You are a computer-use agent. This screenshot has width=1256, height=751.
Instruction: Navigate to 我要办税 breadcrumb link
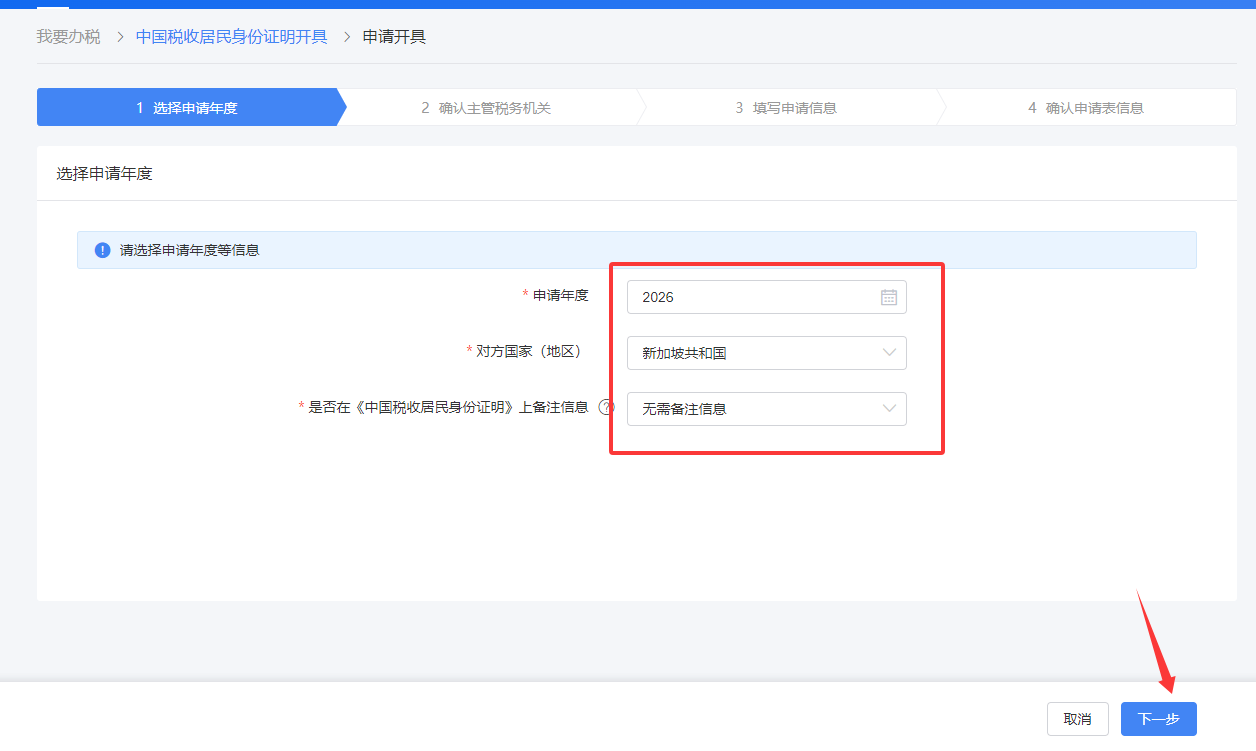68,37
